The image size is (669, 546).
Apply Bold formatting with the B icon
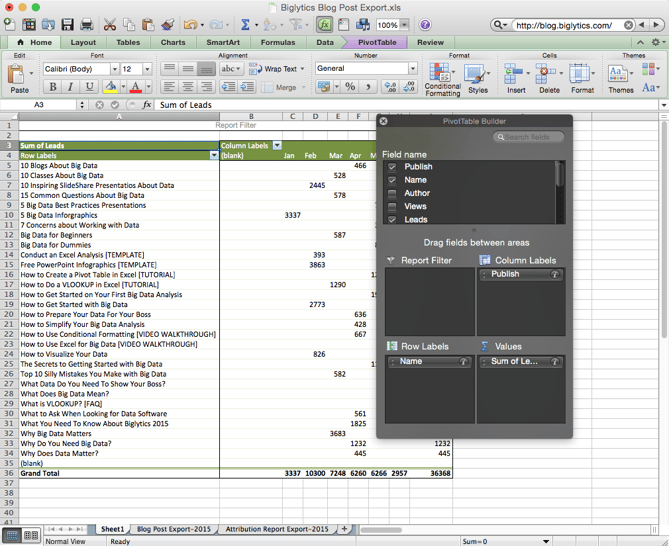pyautogui.click(x=53, y=88)
